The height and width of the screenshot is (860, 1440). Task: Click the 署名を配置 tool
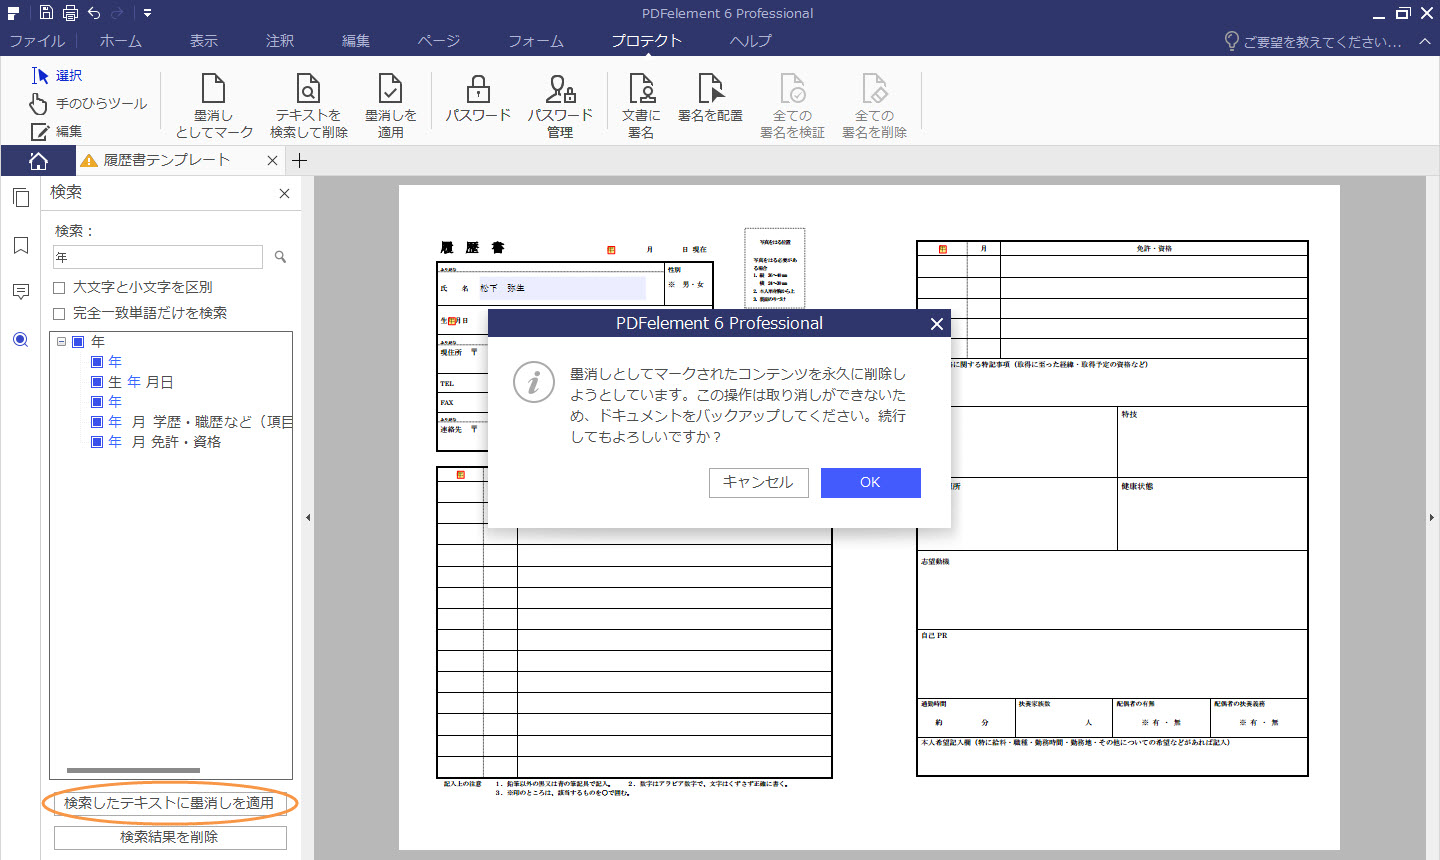[x=710, y=98]
